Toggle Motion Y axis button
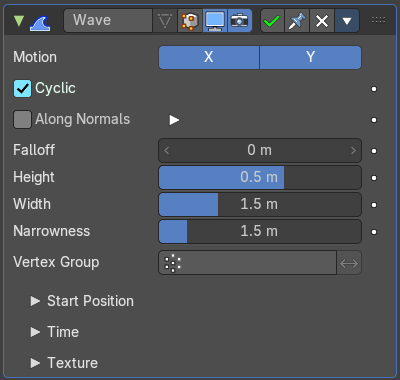Viewport: 400px width, 380px height. pyautogui.click(x=310, y=57)
